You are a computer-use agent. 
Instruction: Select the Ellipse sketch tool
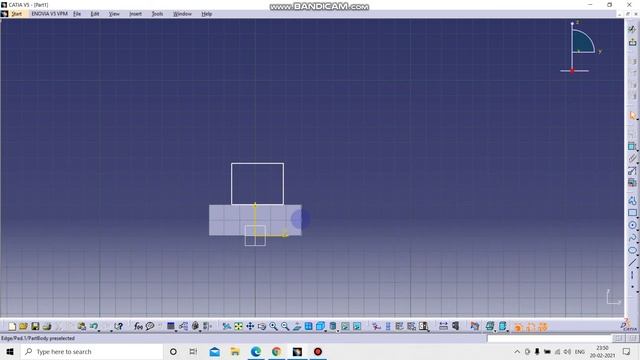(x=632, y=250)
